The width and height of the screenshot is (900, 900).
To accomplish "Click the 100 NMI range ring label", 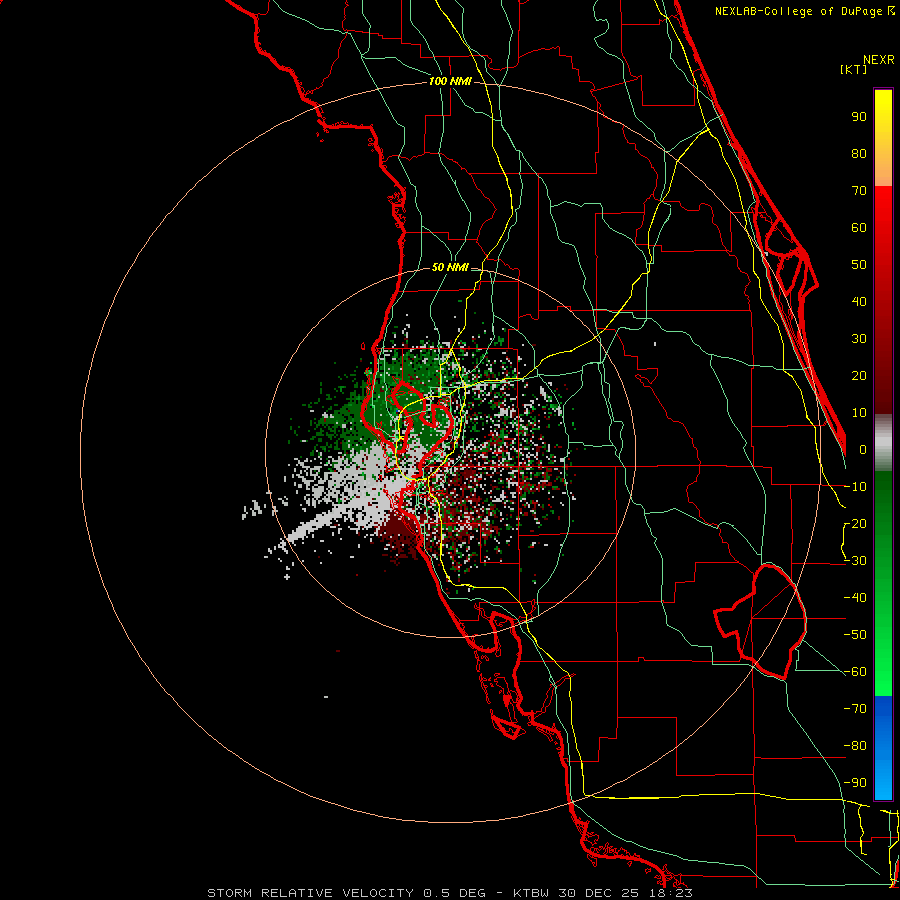I will pyautogui.click(x=450, y=82).
